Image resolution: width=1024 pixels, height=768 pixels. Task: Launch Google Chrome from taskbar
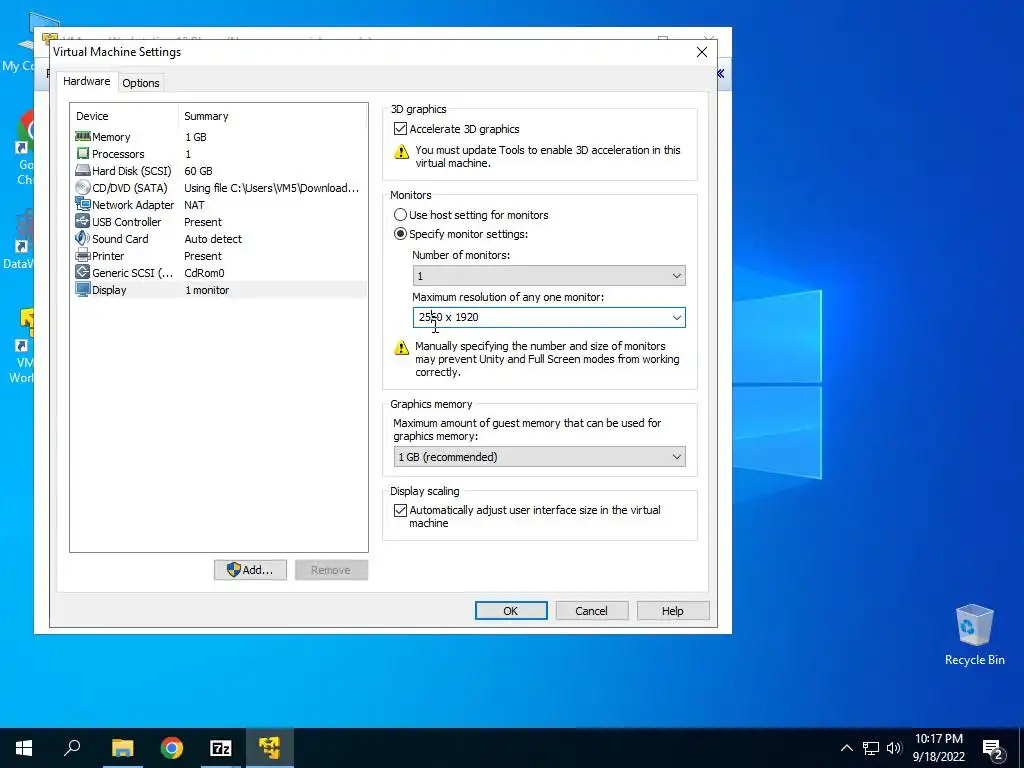tap(172, 748)
